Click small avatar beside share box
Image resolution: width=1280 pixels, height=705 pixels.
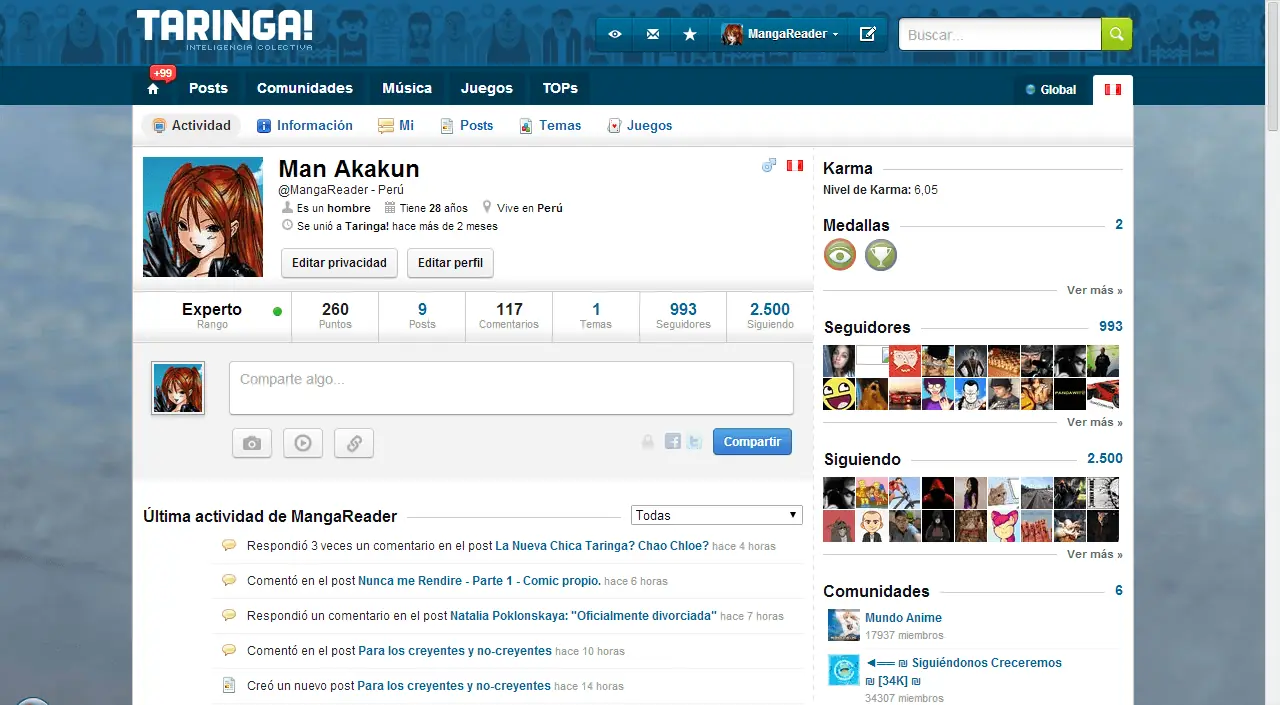178,388
